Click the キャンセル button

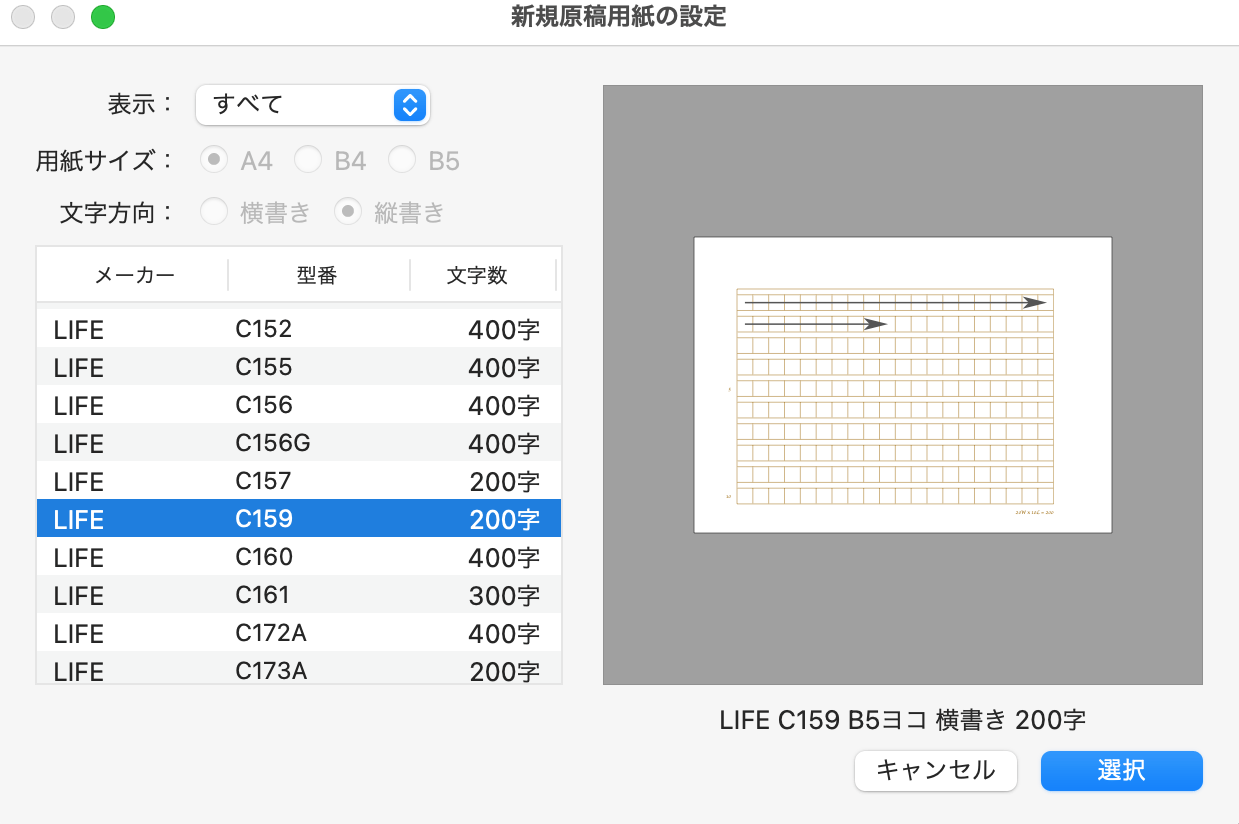click(x=936, y=771)
